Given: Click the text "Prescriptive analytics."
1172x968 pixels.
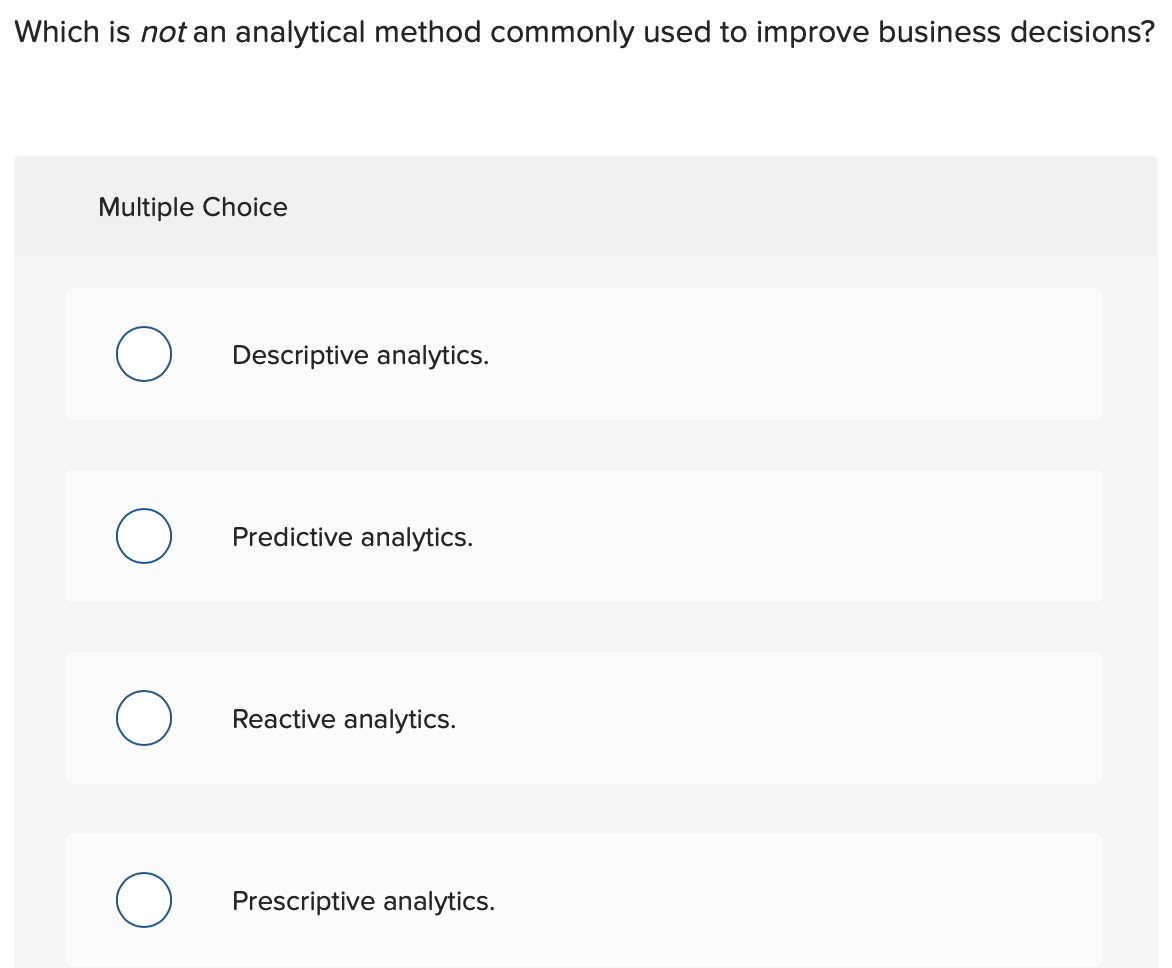Looking at the screenshot, I should click(363, 901).
